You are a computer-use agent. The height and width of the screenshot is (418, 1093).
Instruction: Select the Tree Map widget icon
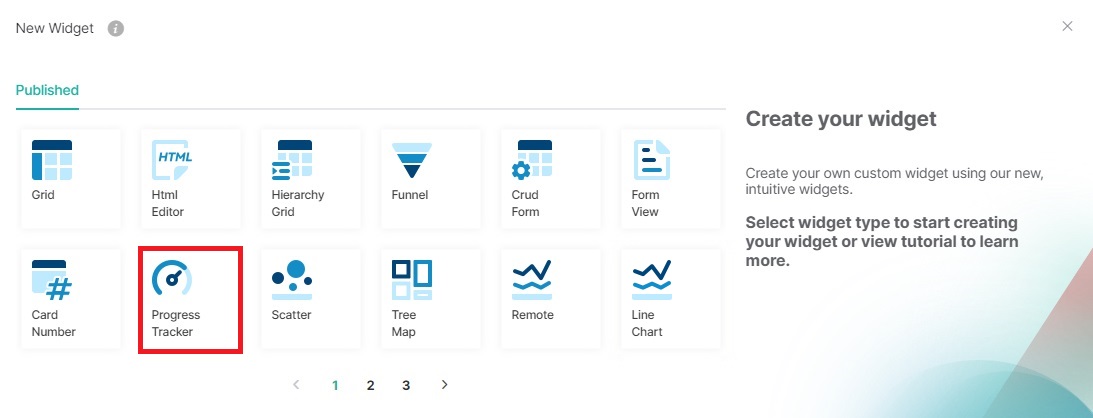pos(412,279)
